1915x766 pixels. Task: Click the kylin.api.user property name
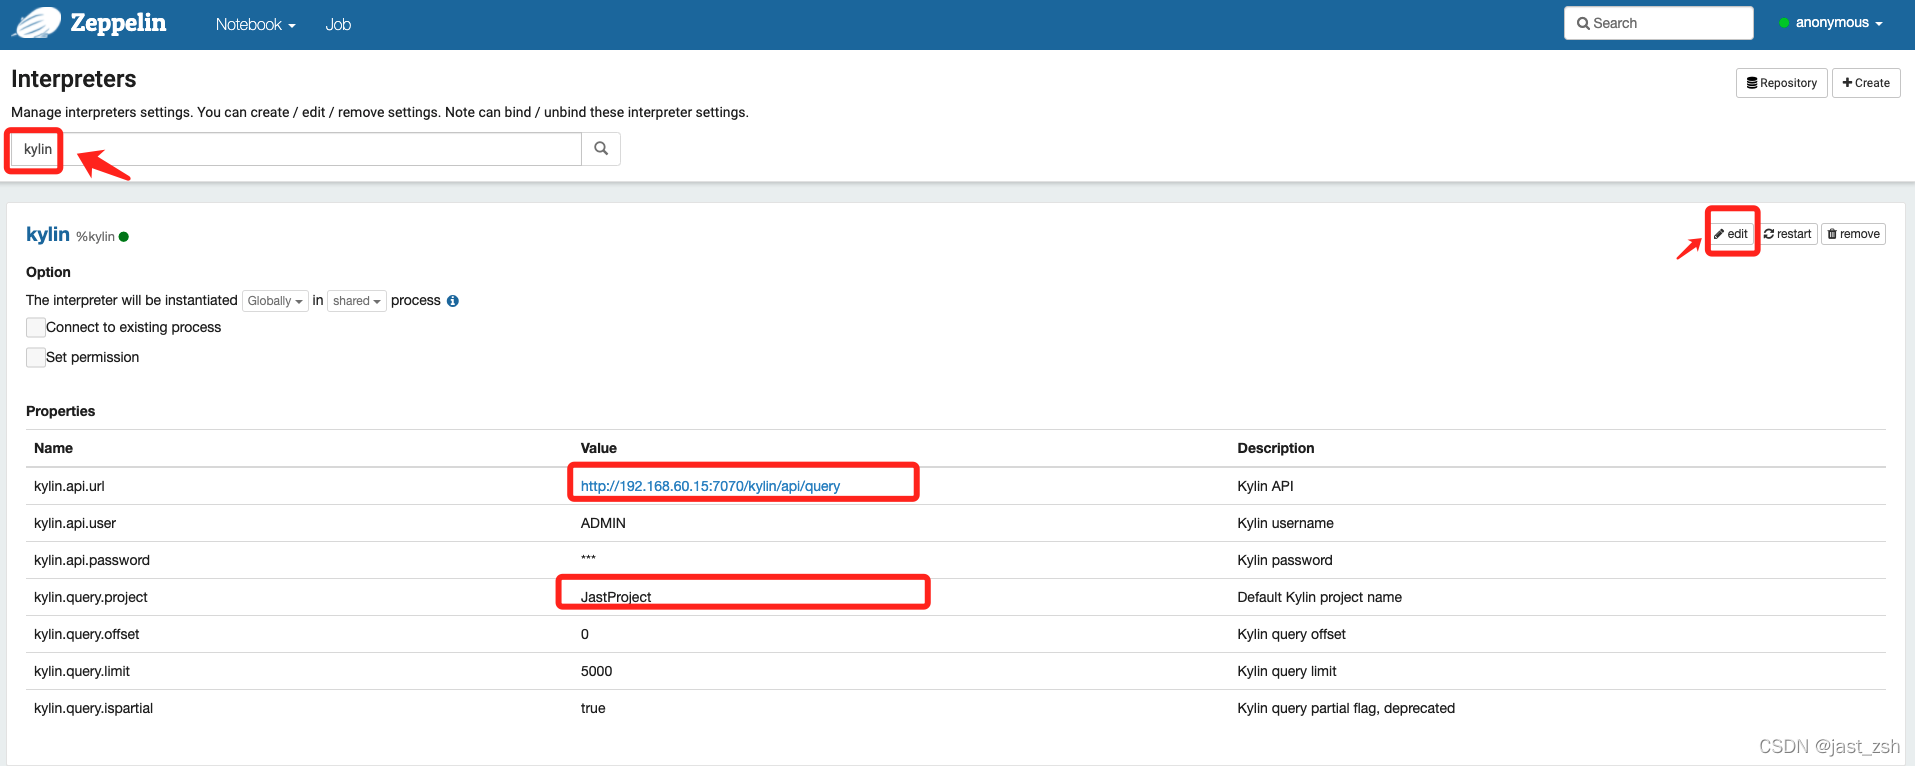[x=75, y=523]
